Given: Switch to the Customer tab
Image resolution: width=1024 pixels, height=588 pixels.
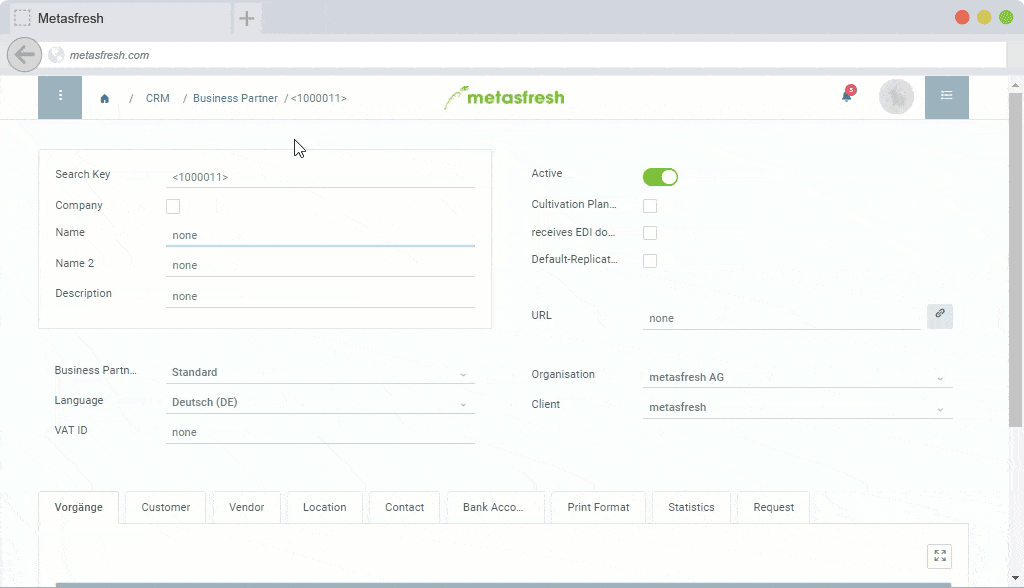Looking at the screenshot, I should coord(166,508).
